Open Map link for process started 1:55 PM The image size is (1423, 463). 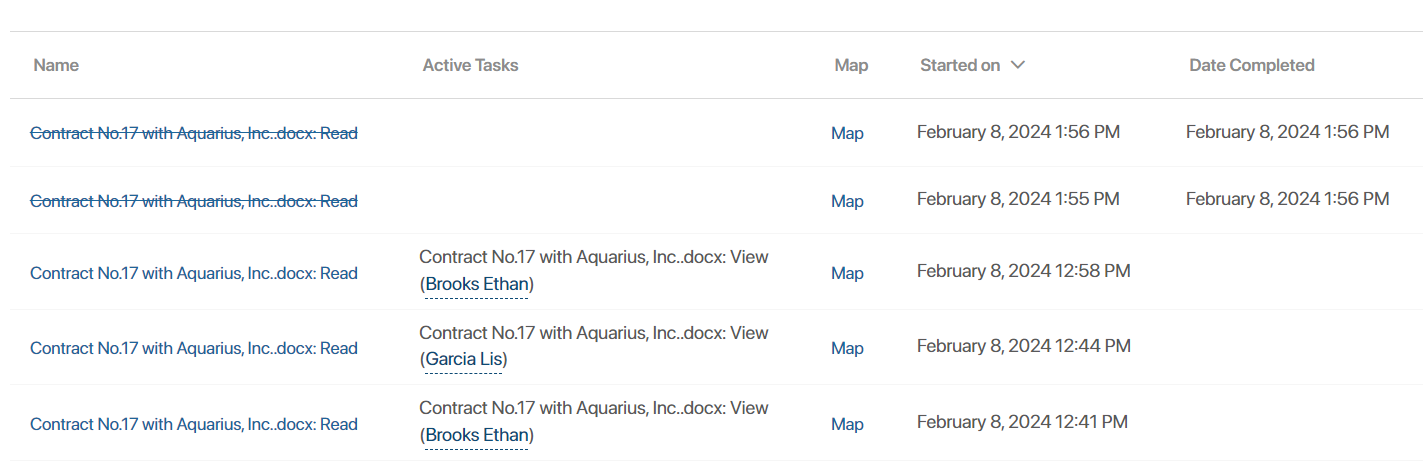click(x=847, y=201)
